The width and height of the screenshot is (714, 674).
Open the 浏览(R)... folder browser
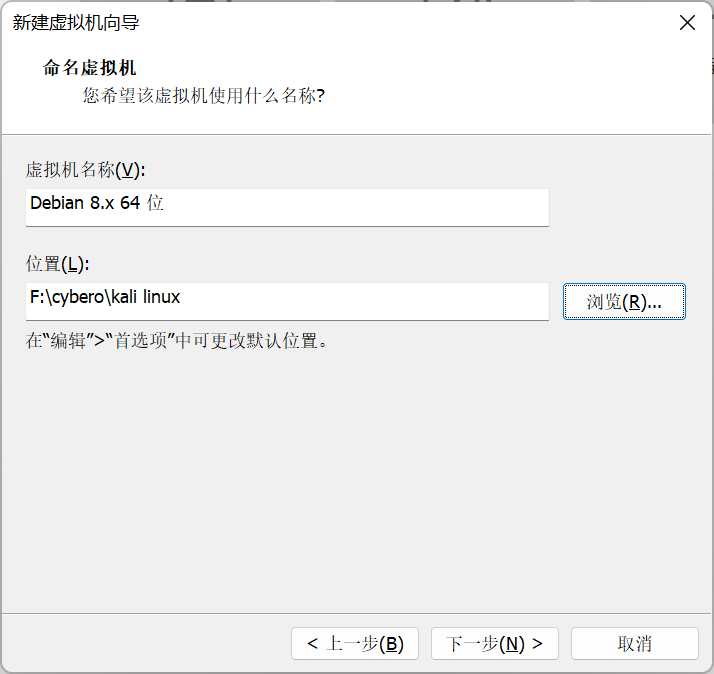pos(624,301)
